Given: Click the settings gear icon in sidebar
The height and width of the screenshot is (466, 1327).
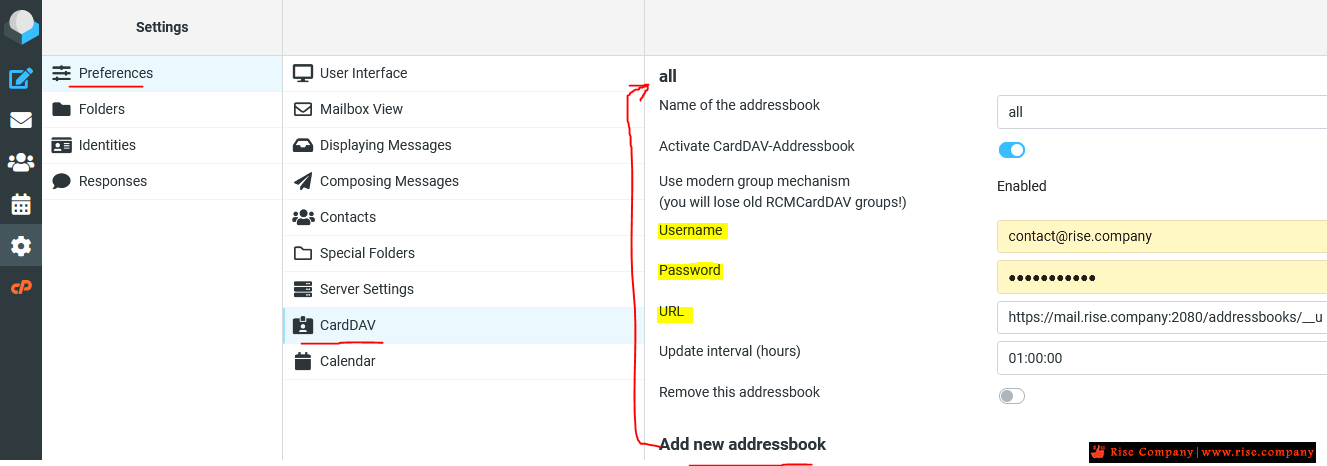Looking at the screenshot, I should [x=21, y=246].
